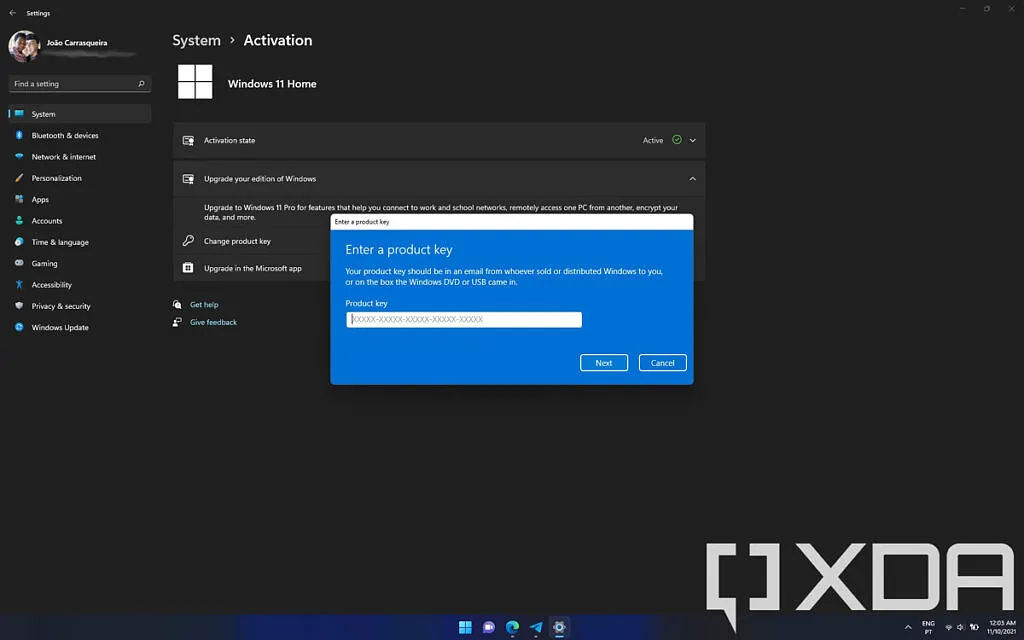Click the Activation state row icon
1024x640 pixels.
click(x=188, y=140)
